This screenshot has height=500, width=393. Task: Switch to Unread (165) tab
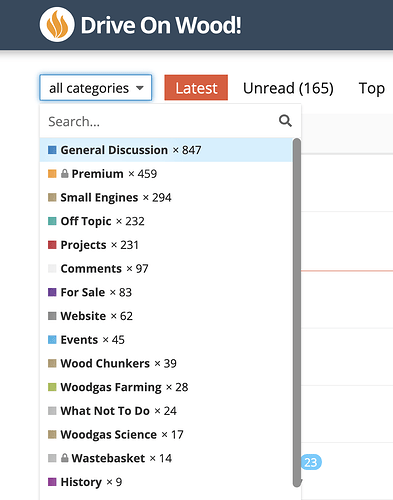(288, 88)
